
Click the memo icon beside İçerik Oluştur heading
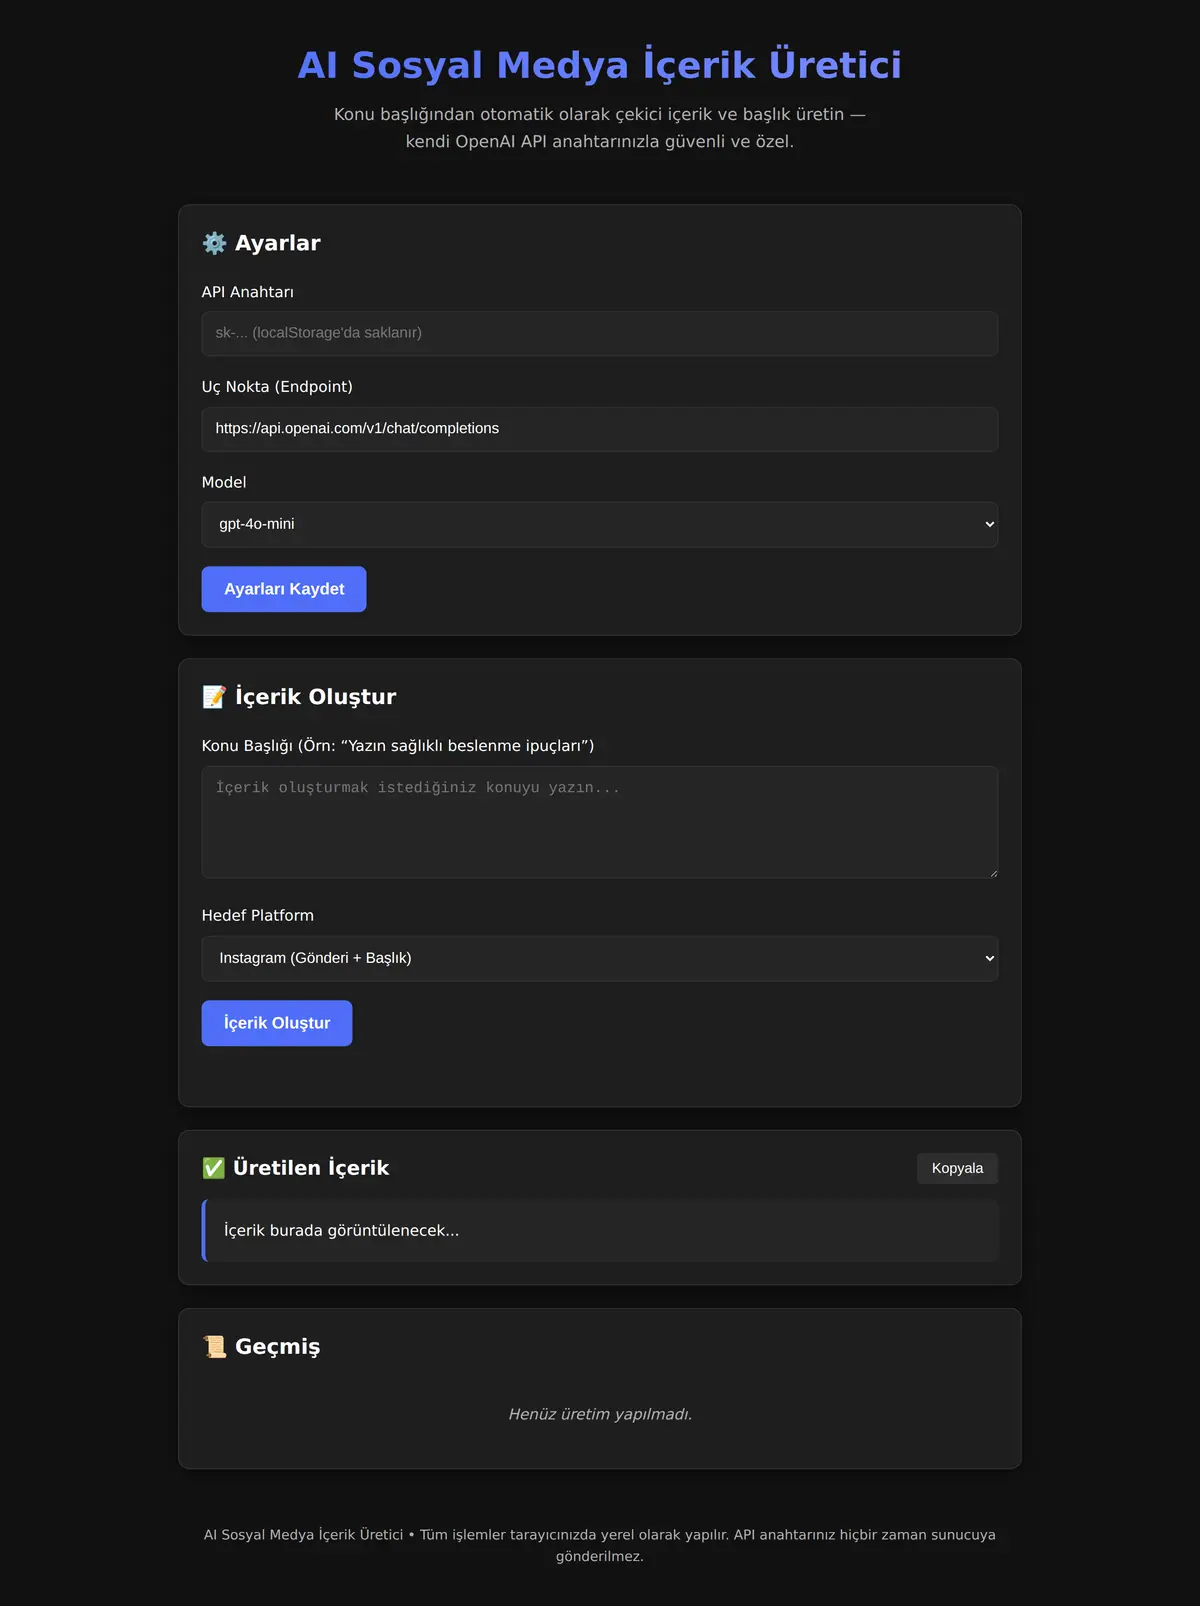(x=214, y=697)
